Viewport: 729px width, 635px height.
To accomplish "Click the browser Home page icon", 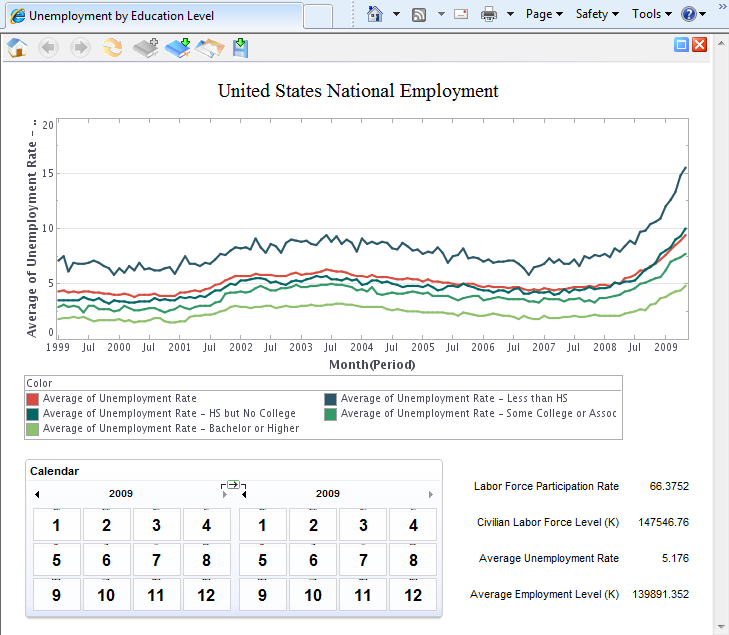I will click(375, 14).
